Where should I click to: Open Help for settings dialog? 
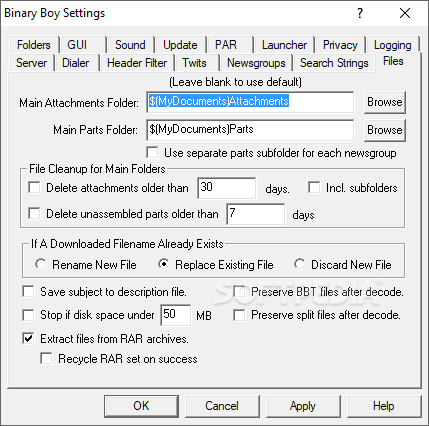(384, 406)
